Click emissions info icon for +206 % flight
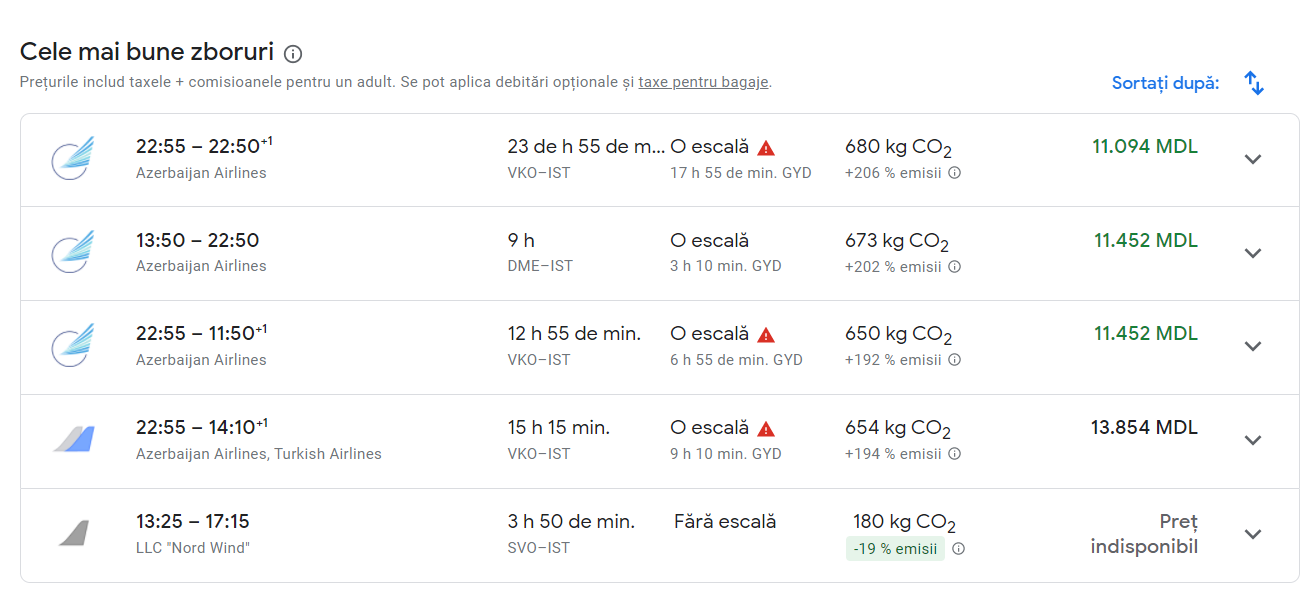1310x612 pixels. [x=955, y=173]
